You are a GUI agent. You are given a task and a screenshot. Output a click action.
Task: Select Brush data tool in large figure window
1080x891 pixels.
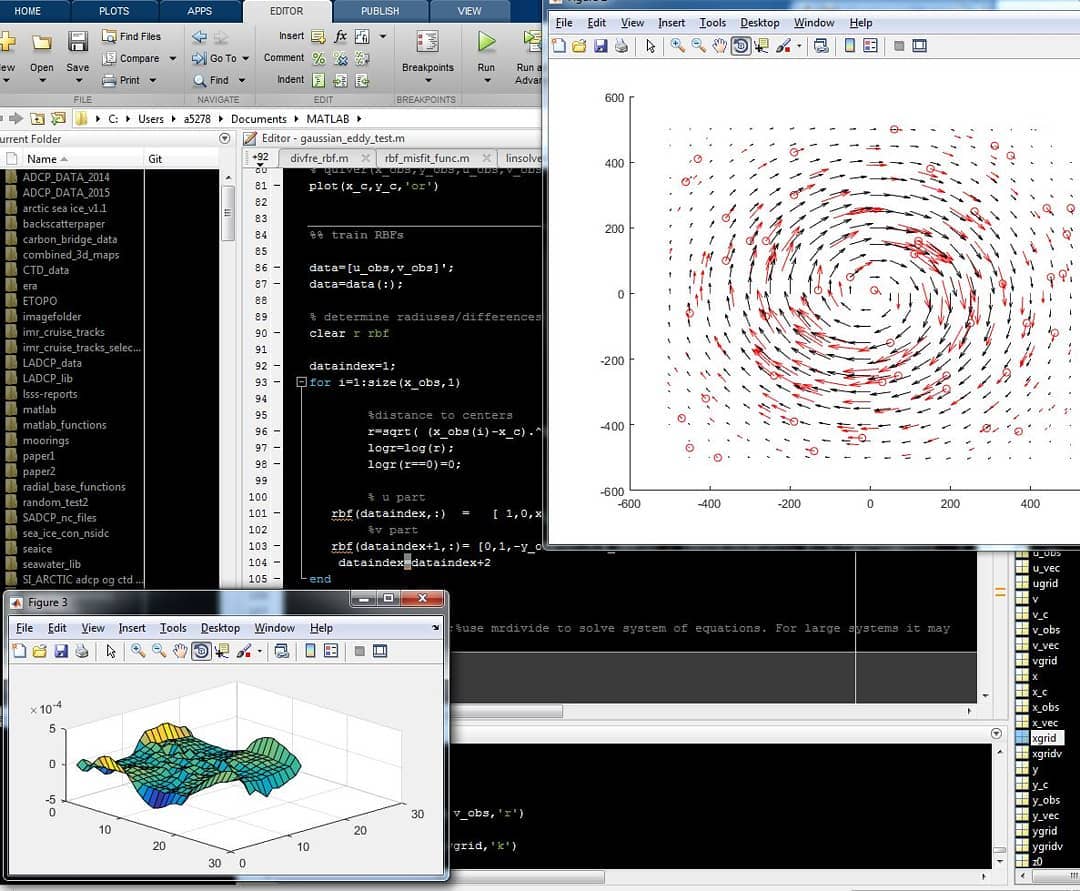click(x=783, y=46)
